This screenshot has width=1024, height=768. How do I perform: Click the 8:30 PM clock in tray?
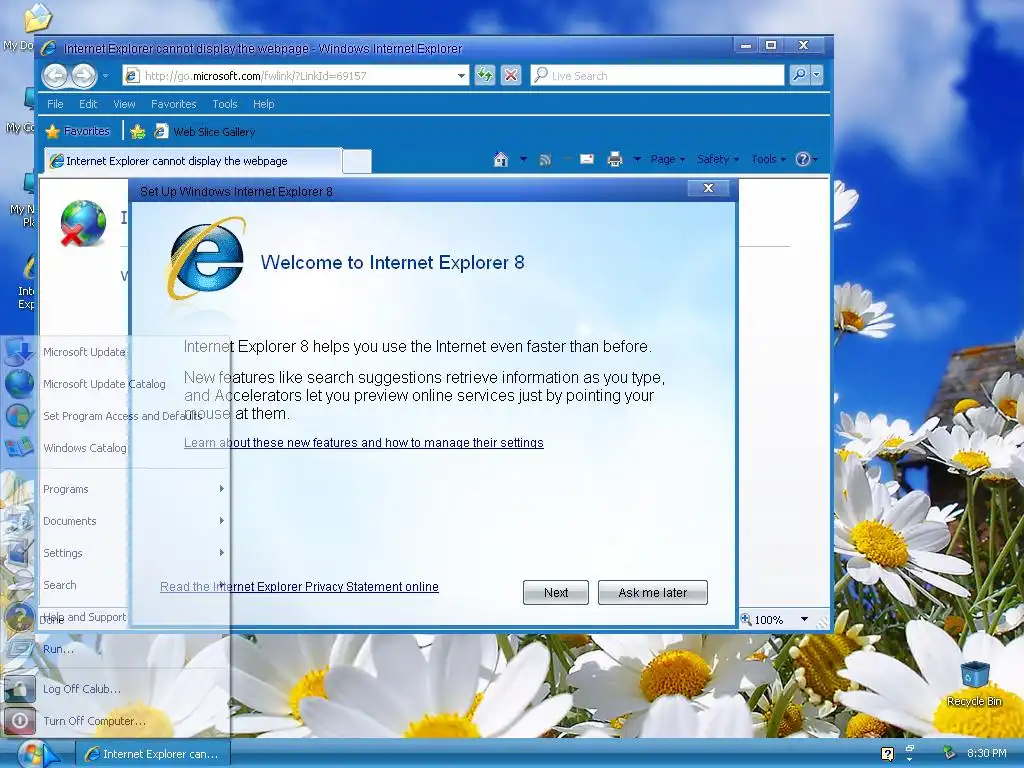point(986,753)
